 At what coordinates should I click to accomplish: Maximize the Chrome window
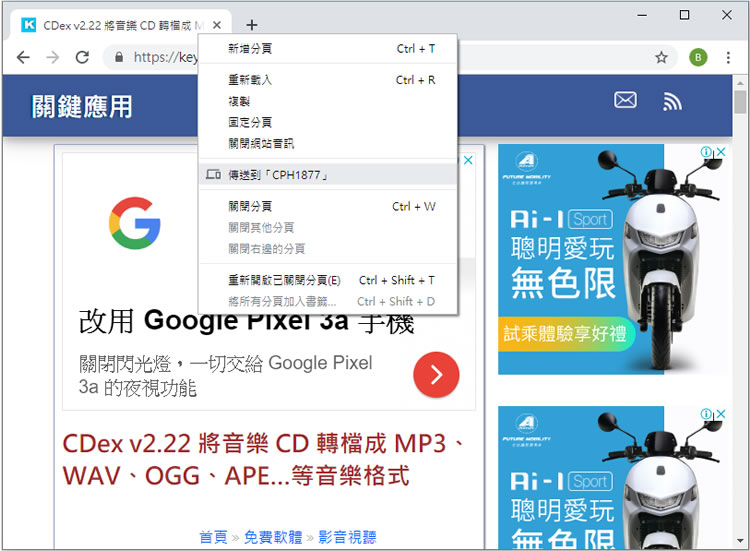[684, 15]
